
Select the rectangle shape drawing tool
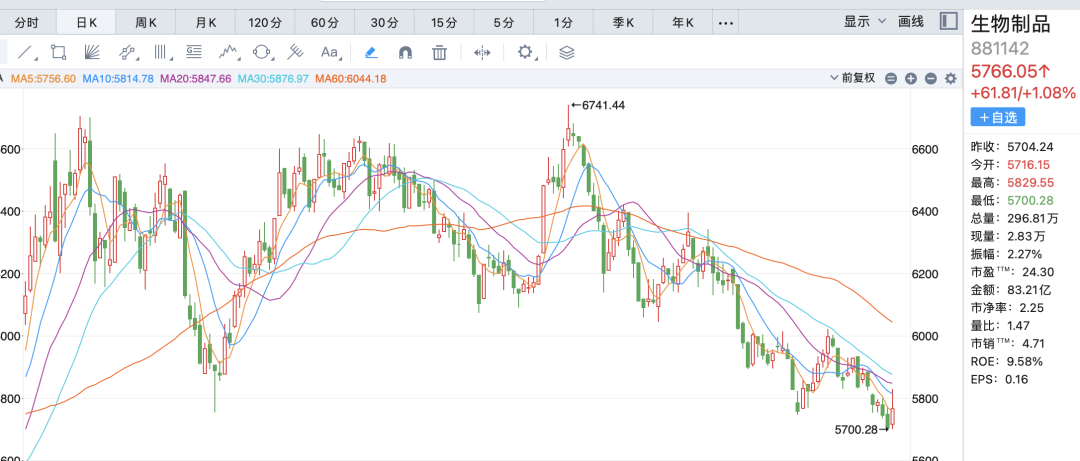[x=59, y=52]
